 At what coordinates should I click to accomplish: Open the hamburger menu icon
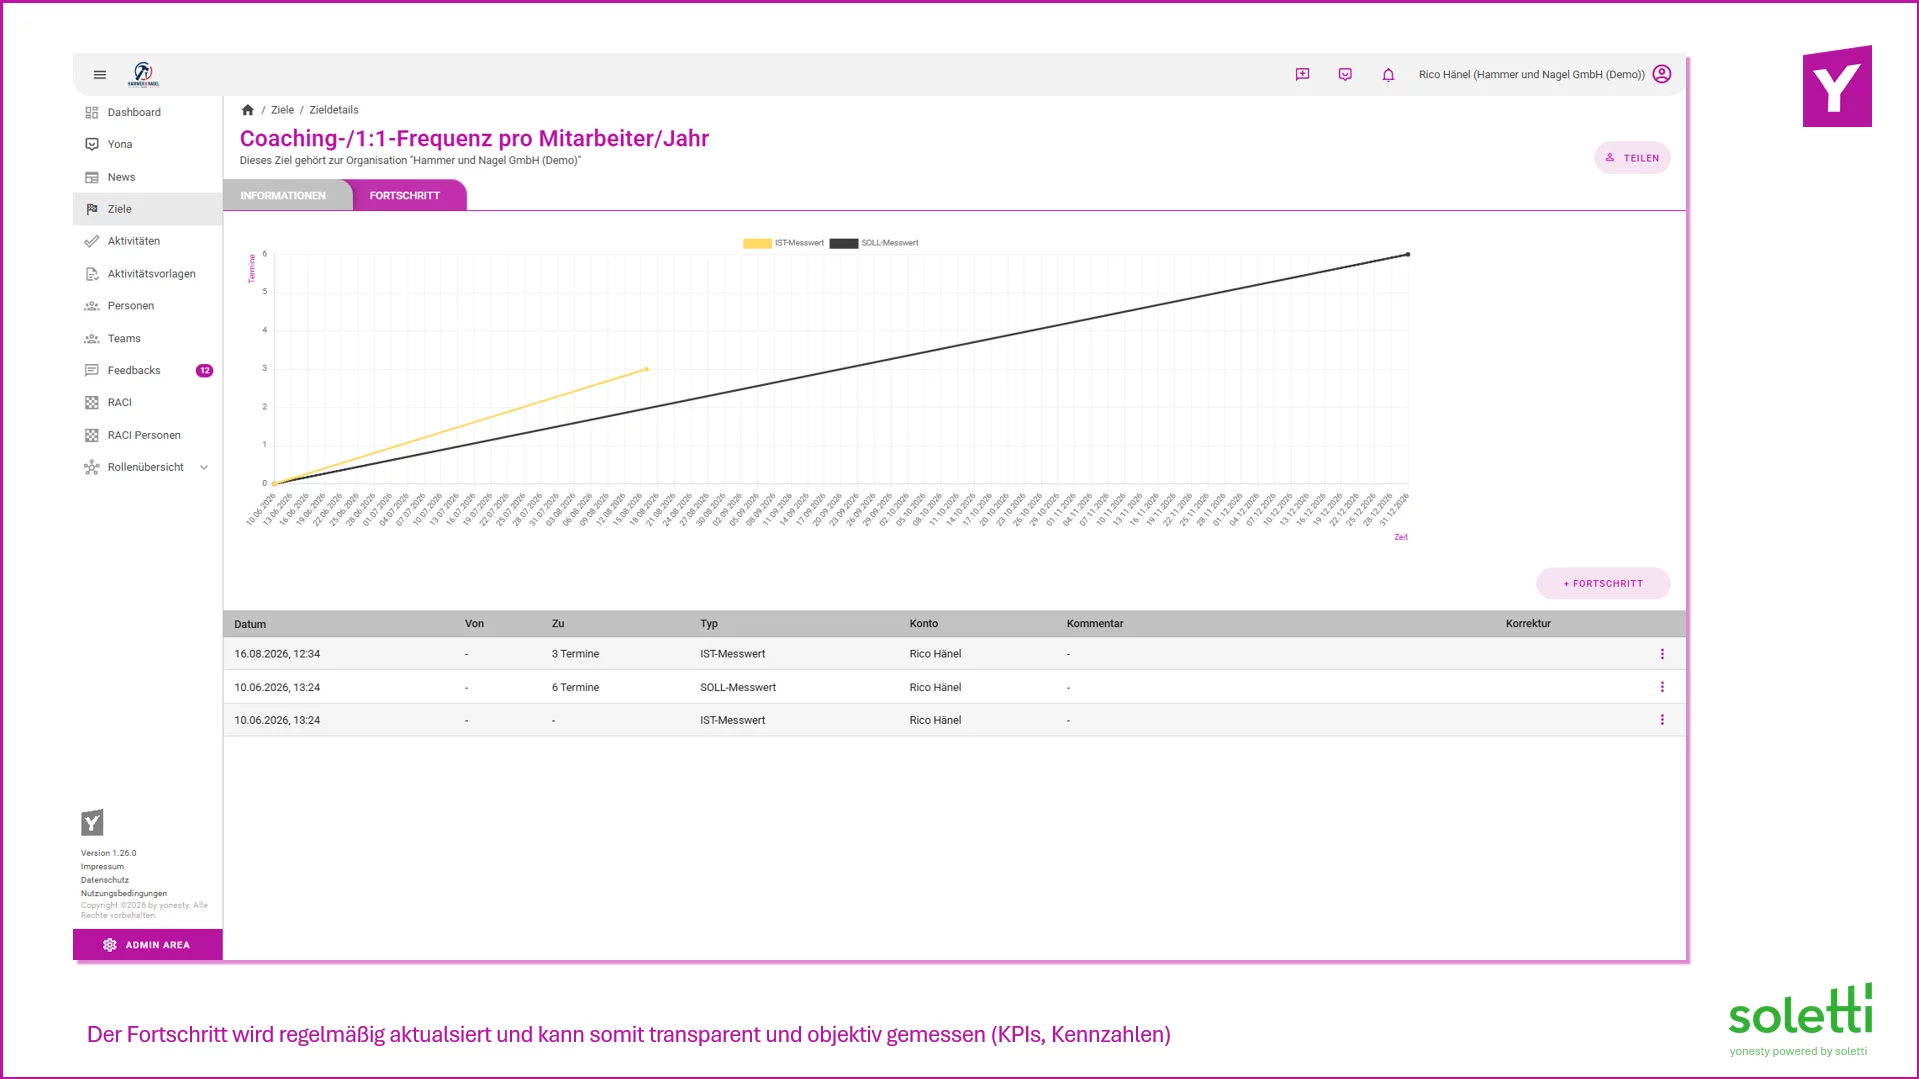coord(100,74)
